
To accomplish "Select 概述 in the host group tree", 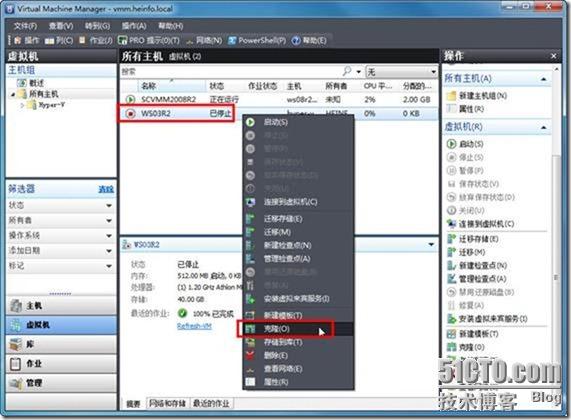I will click(x=36, y=83).
